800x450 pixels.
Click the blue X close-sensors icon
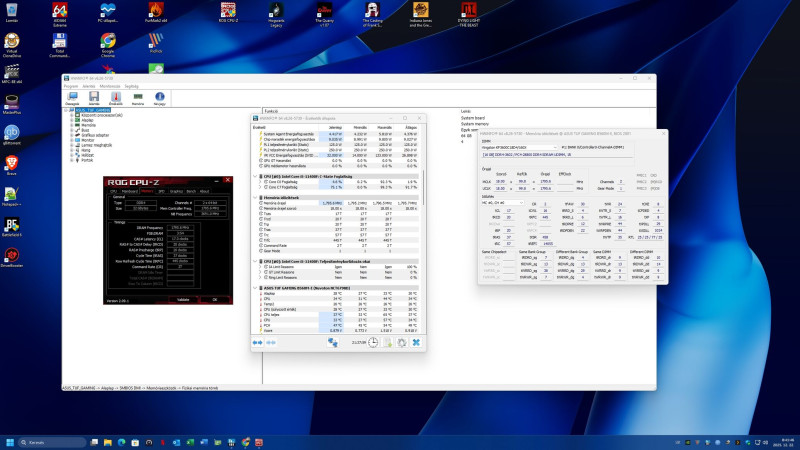(x=415, y=342)
